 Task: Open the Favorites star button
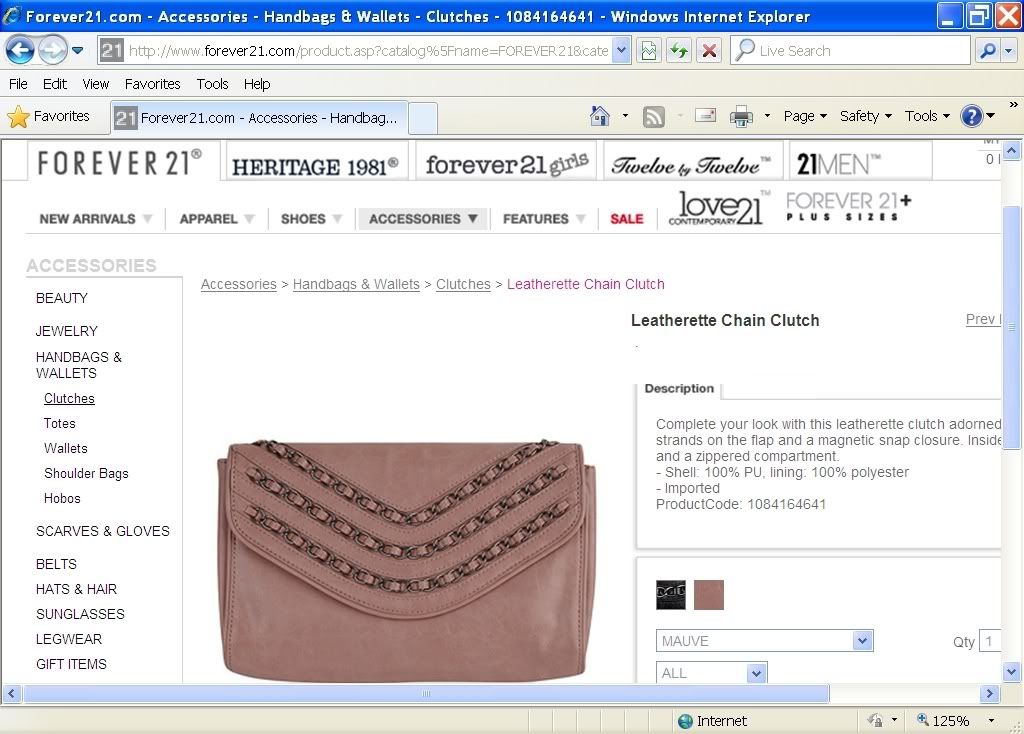tap(48, 116)
